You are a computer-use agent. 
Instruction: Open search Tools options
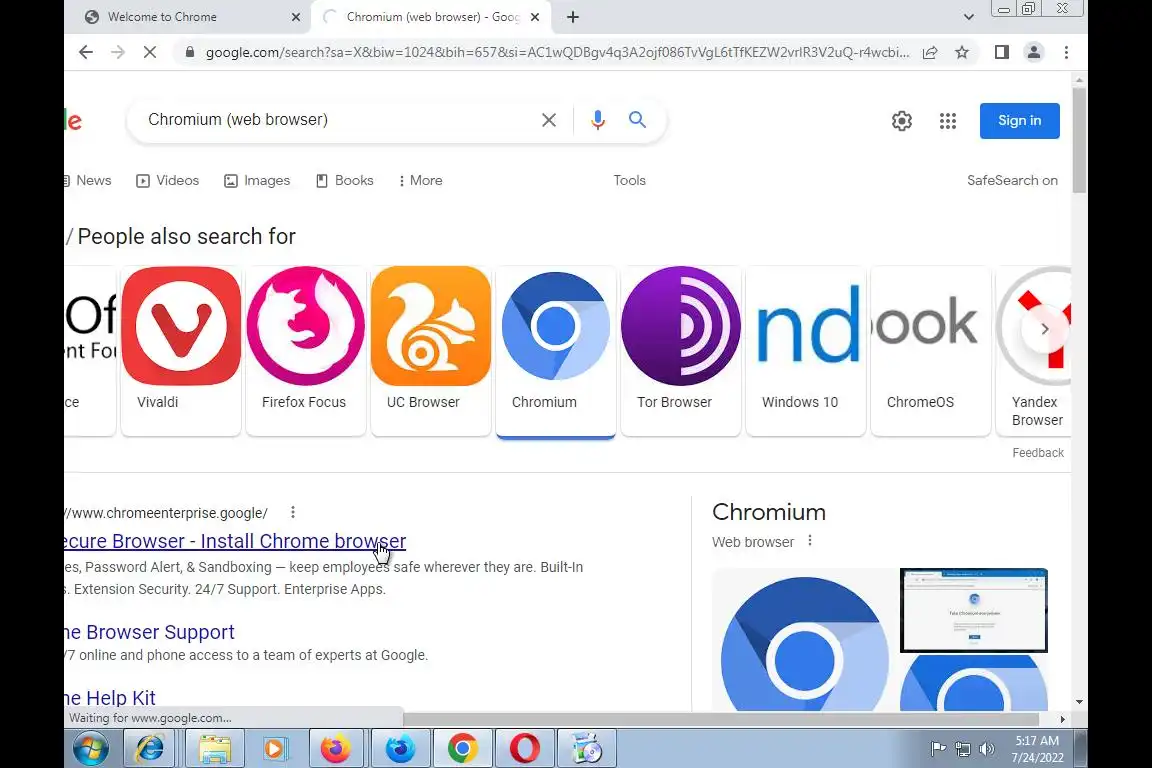tap(630, 180)
